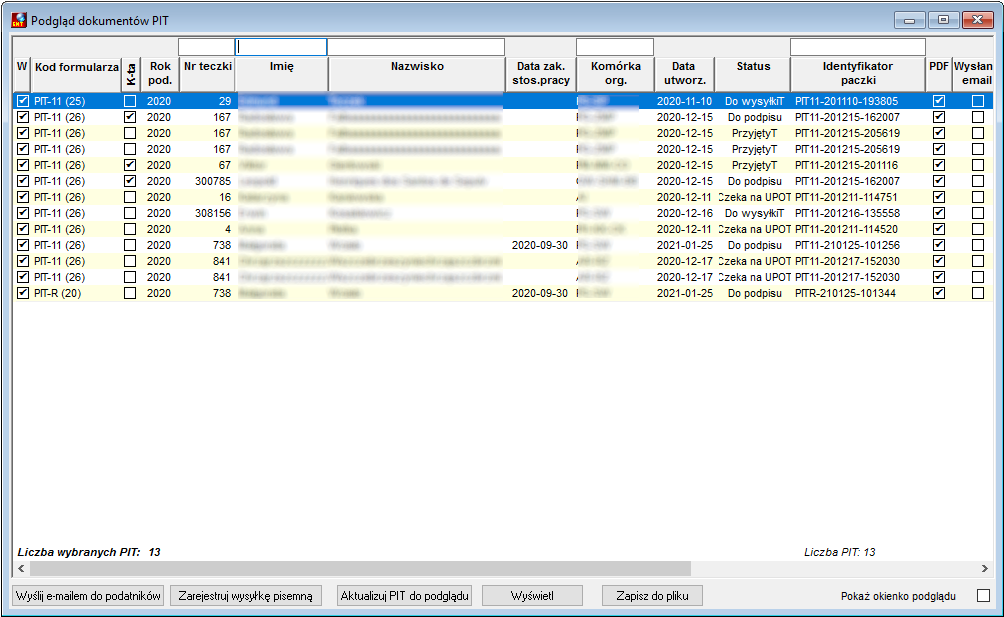
Task: Click the Nr teczki filter field
Action: click(x=206, y=47)
